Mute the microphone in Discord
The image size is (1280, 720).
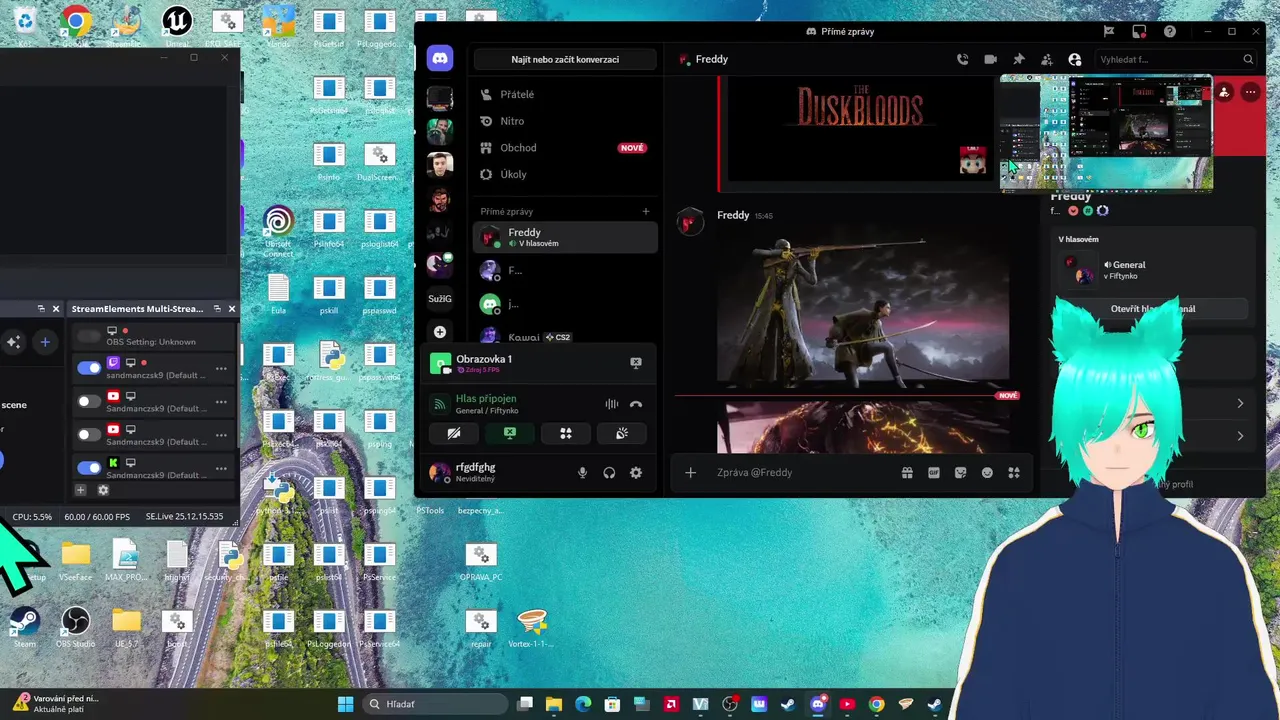582,472
